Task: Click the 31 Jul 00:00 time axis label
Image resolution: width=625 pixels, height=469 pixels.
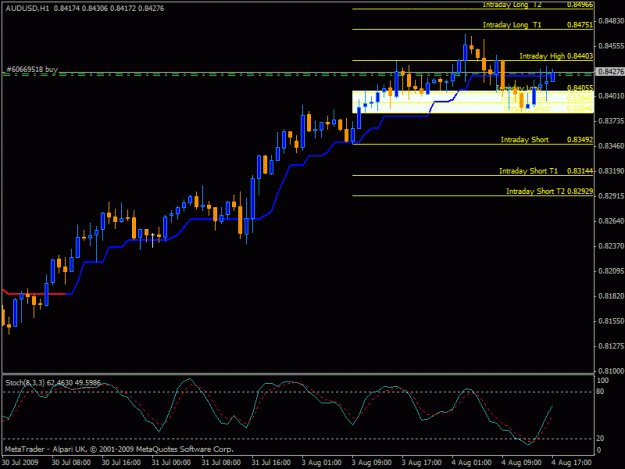Action: pos(171,463)
